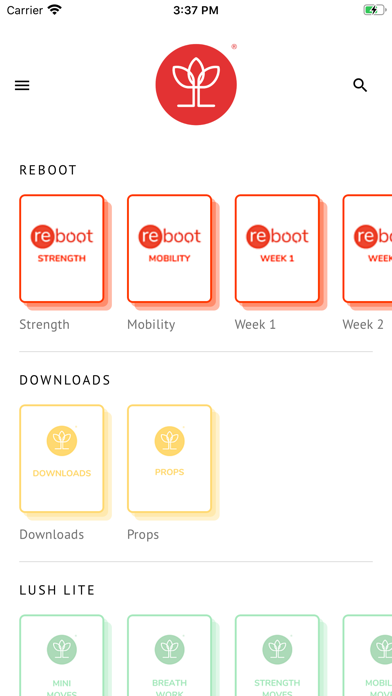Select the 'Props' label below the card
Screen dimensions: 392x696
(x=143, y=535)
